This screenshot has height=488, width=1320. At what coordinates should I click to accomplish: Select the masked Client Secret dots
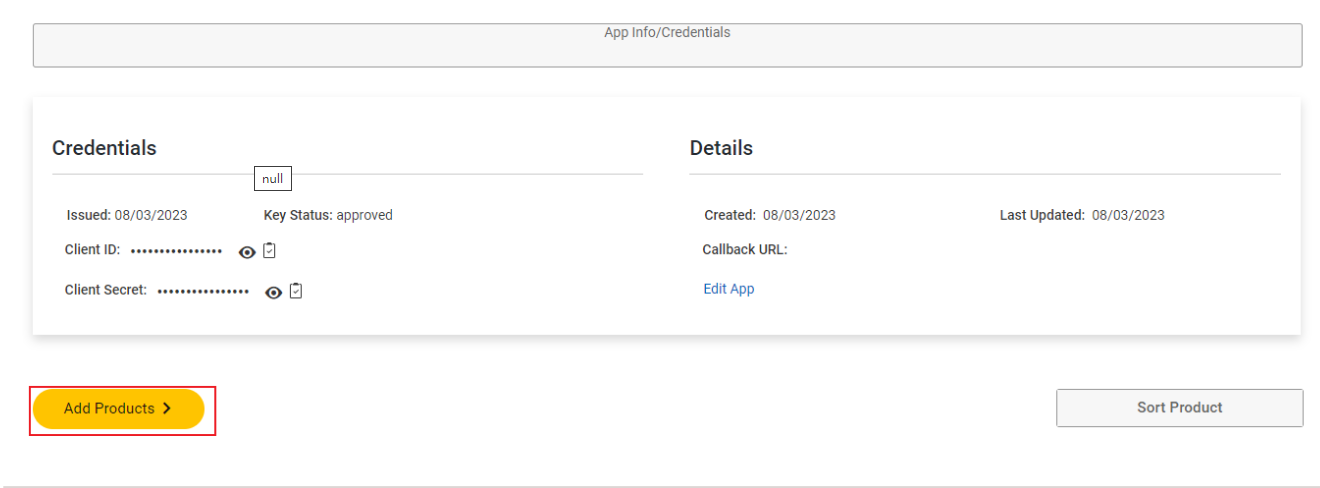point(203,291)
